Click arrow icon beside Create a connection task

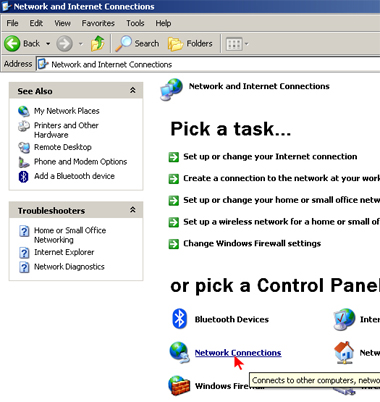(174, 179)
